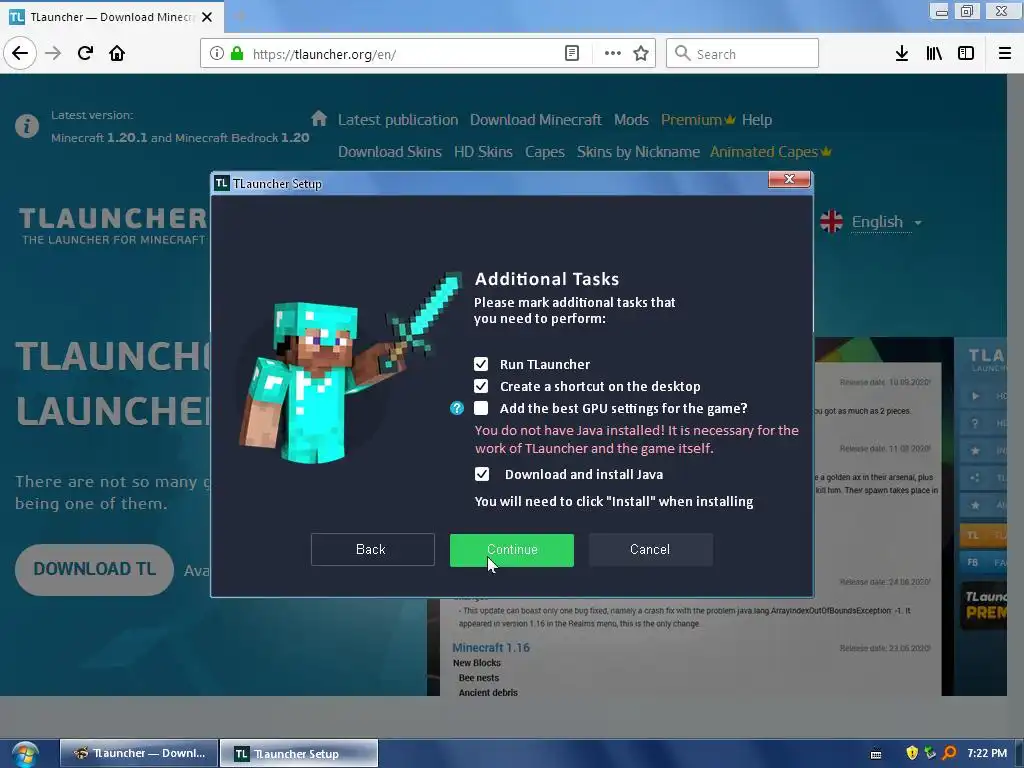Click the green padlock security icon
Image resolution: width=1024 pixels, height=768 pixels.
click(x=237, y=54)
